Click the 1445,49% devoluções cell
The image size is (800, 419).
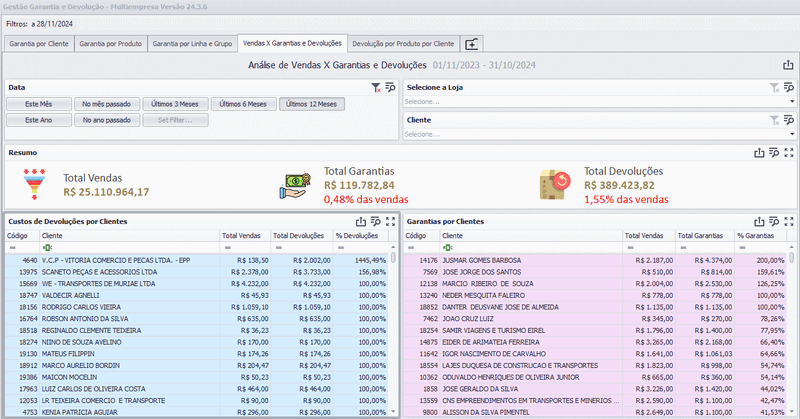pyautogui.click(x=360, y=260)
